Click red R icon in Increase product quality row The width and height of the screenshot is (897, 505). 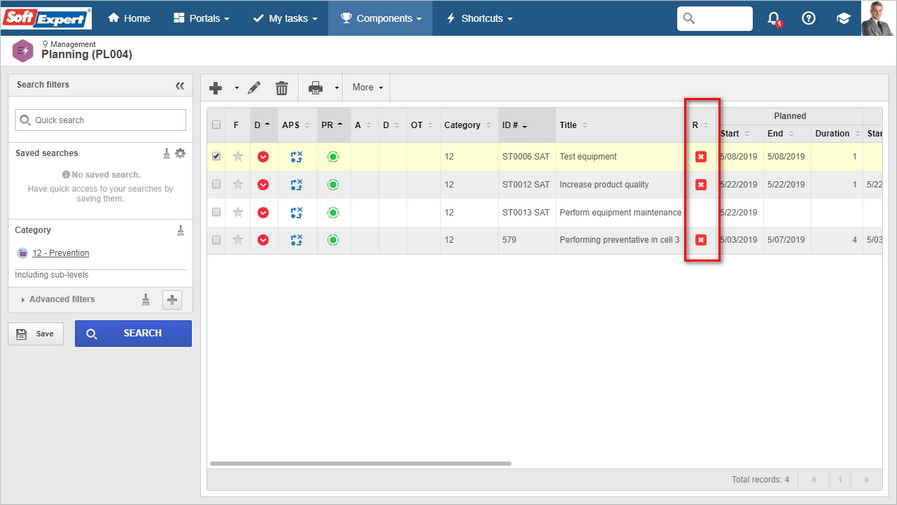(701, 185)
